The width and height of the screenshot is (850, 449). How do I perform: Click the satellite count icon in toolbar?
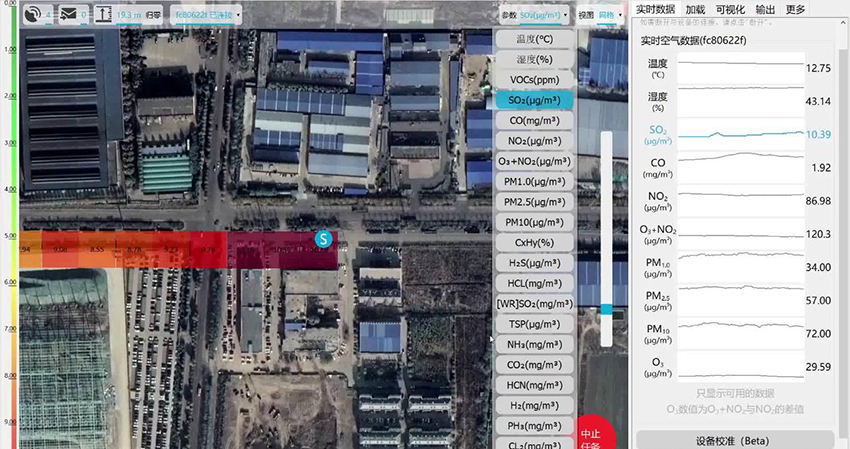coord(33,14)
